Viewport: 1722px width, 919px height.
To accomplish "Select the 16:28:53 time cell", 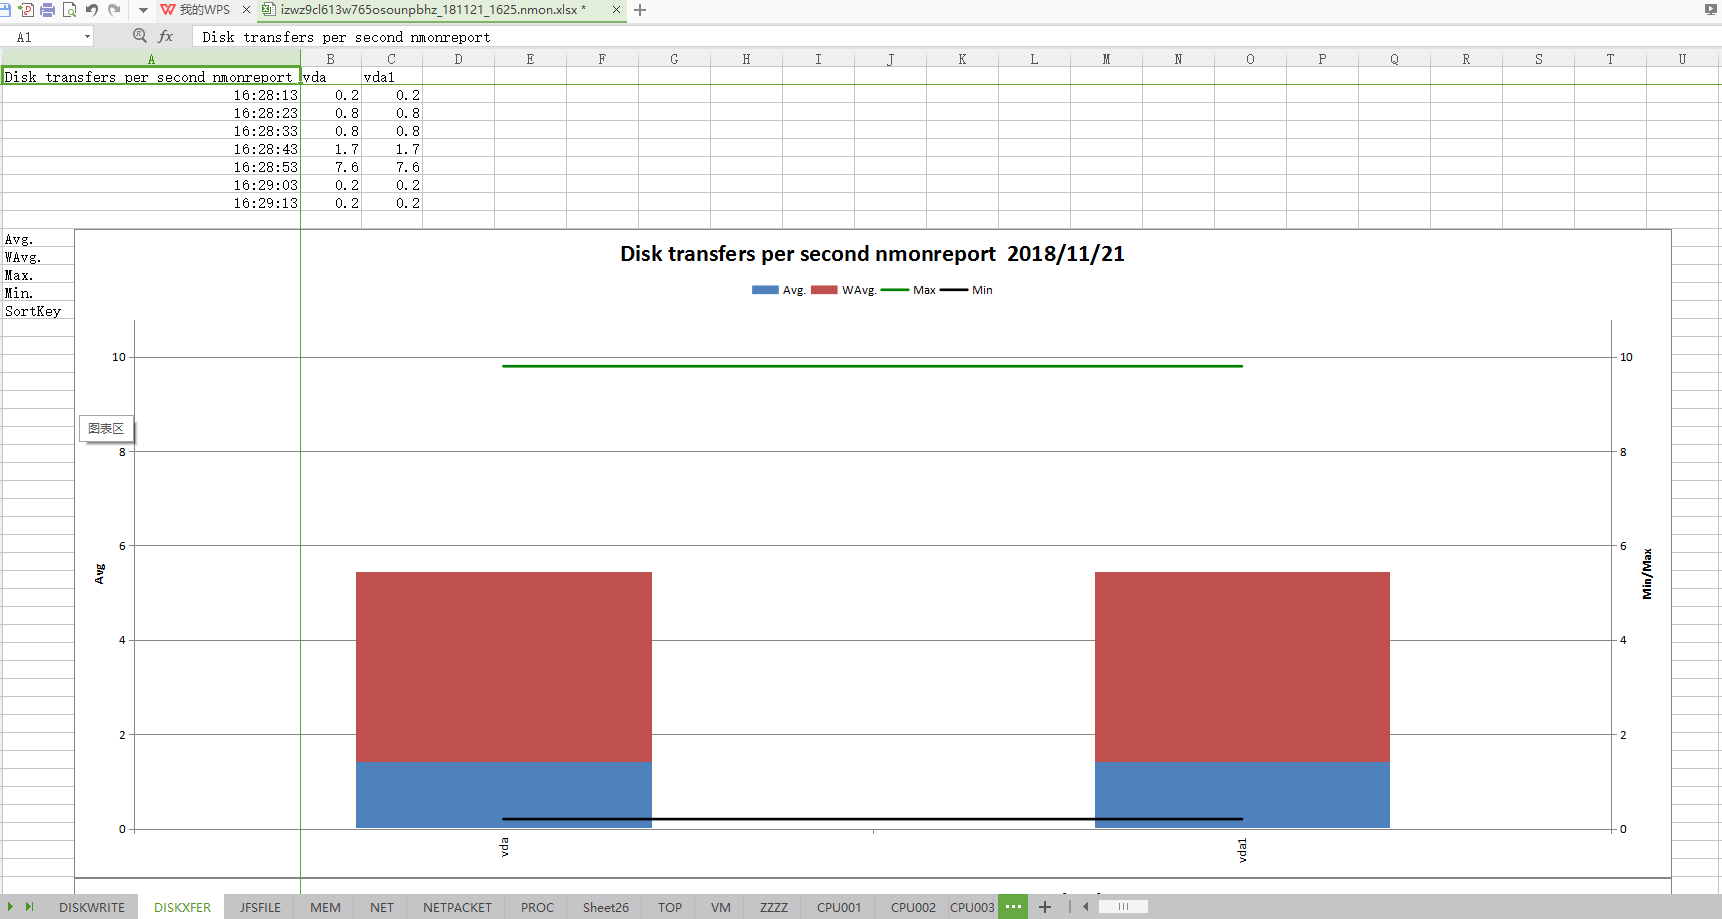I will tap(151, 167).
